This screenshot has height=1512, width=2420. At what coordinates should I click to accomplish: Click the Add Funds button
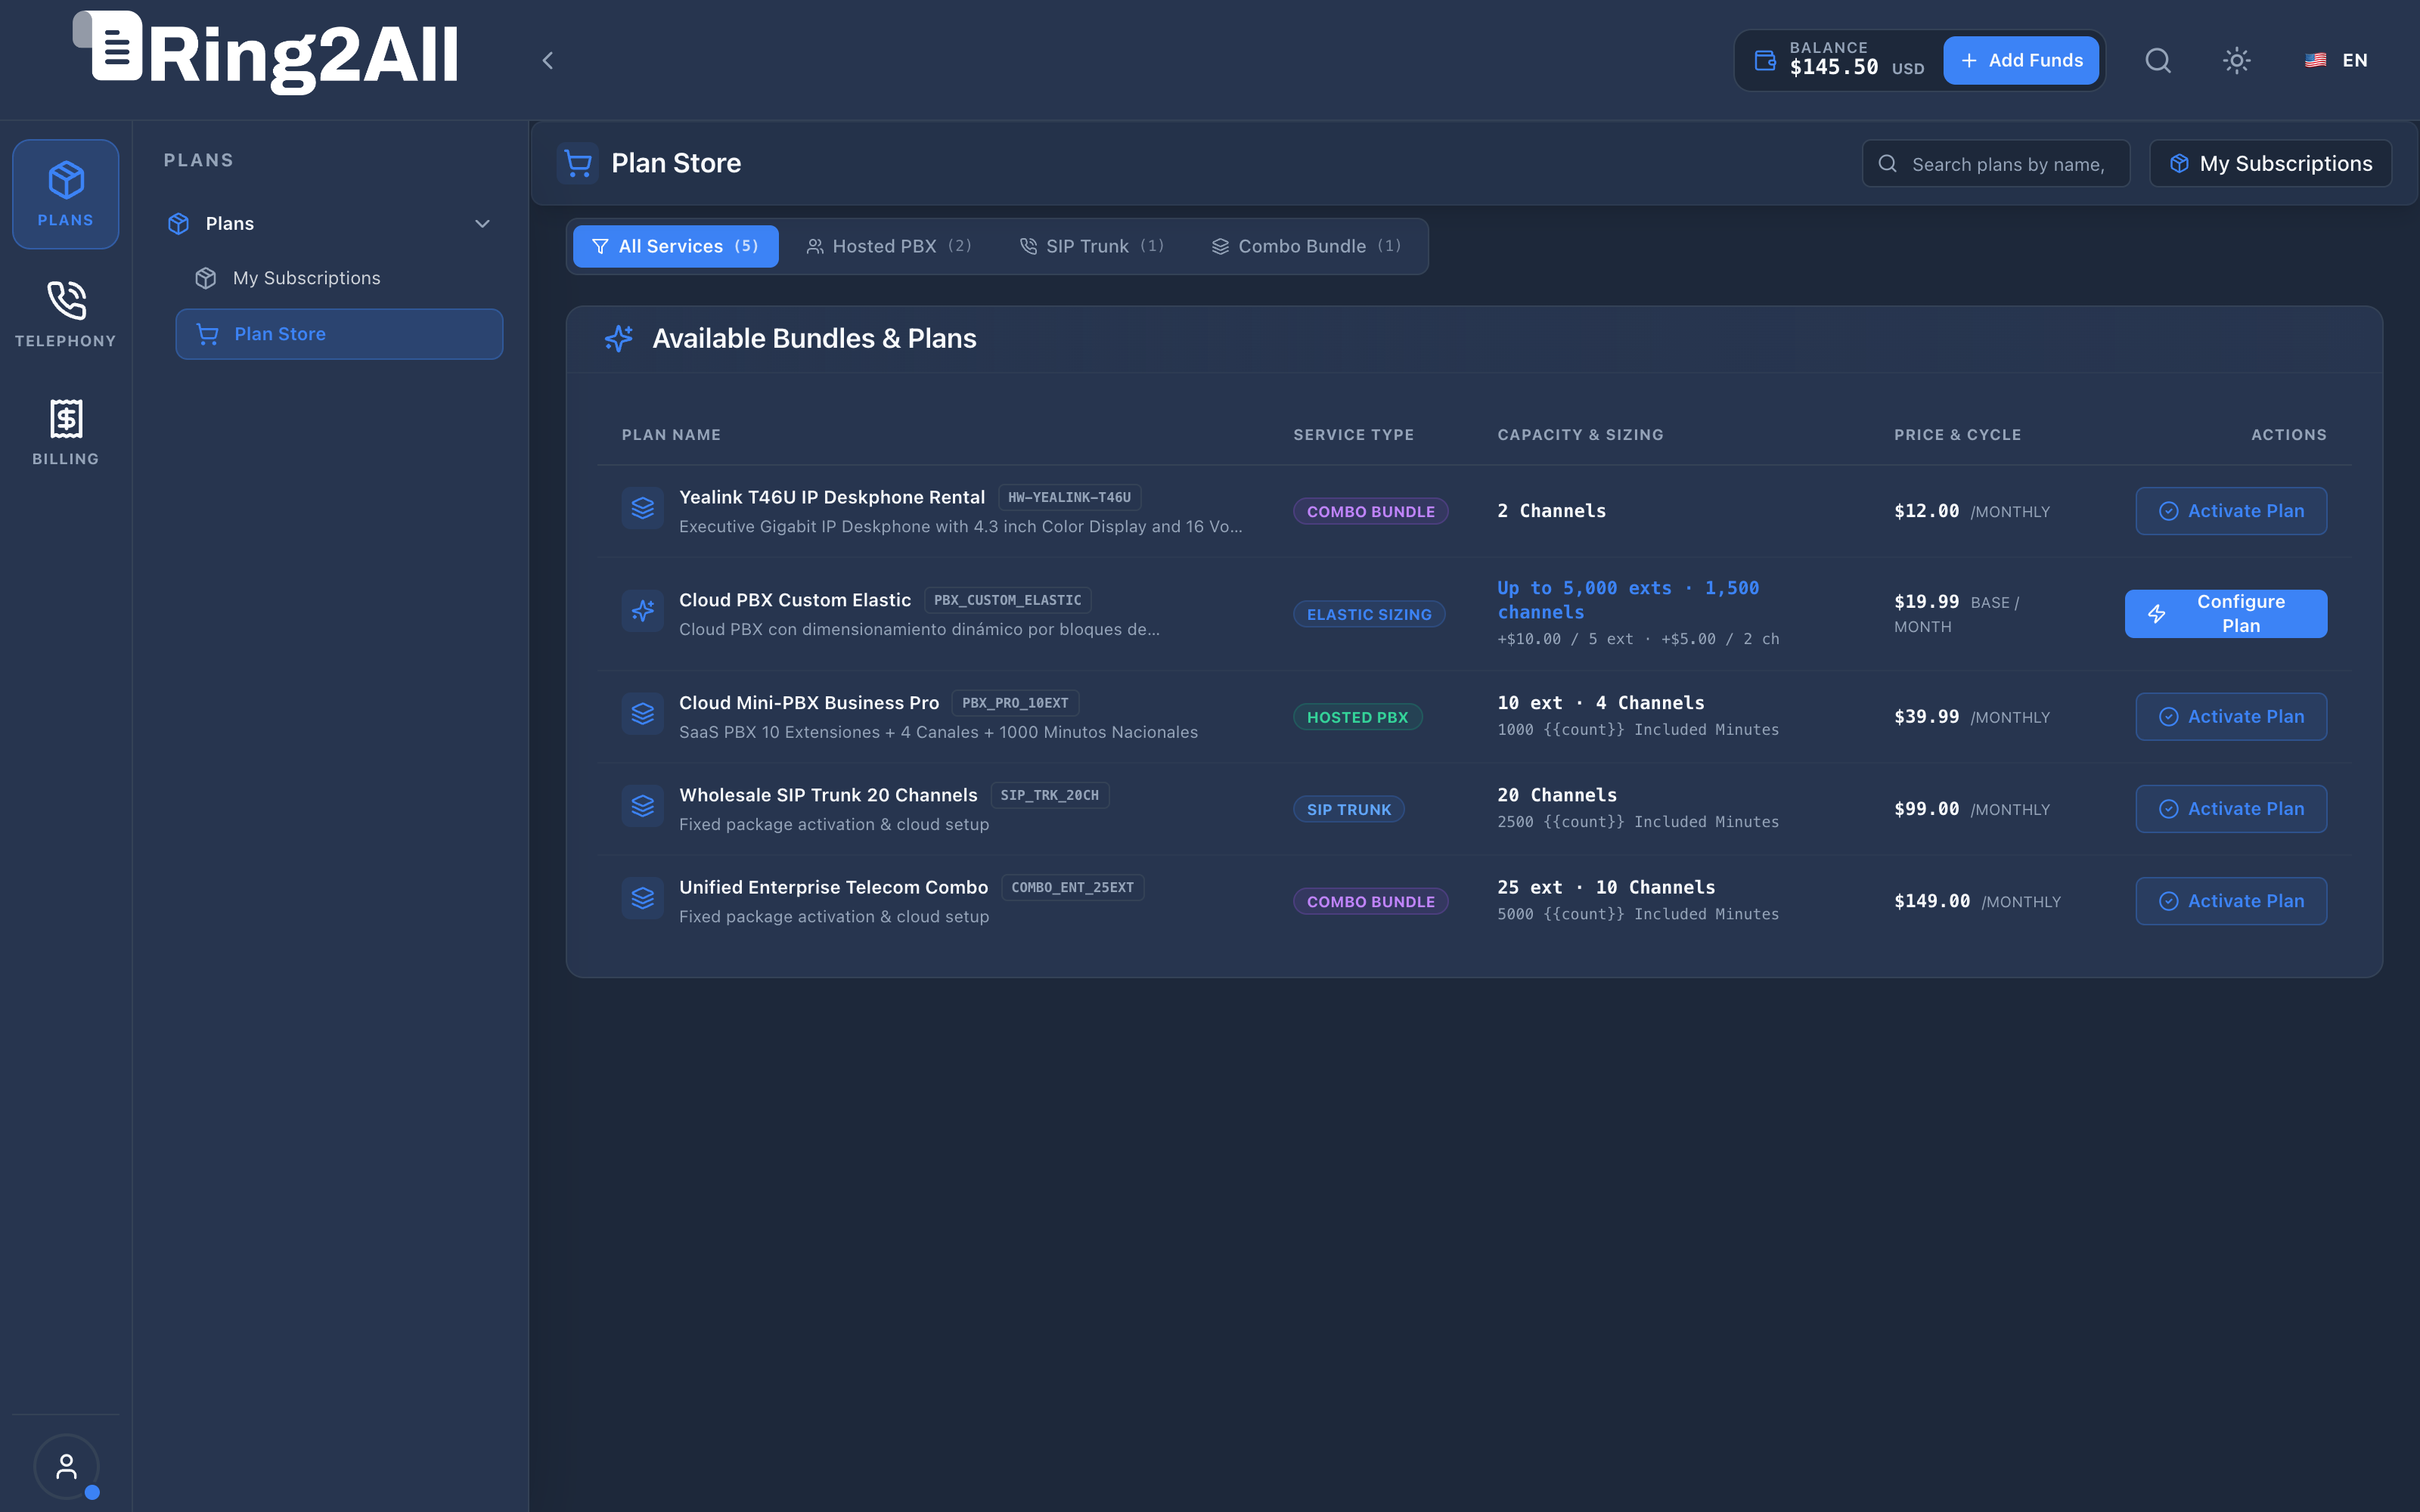(2021, 61)
